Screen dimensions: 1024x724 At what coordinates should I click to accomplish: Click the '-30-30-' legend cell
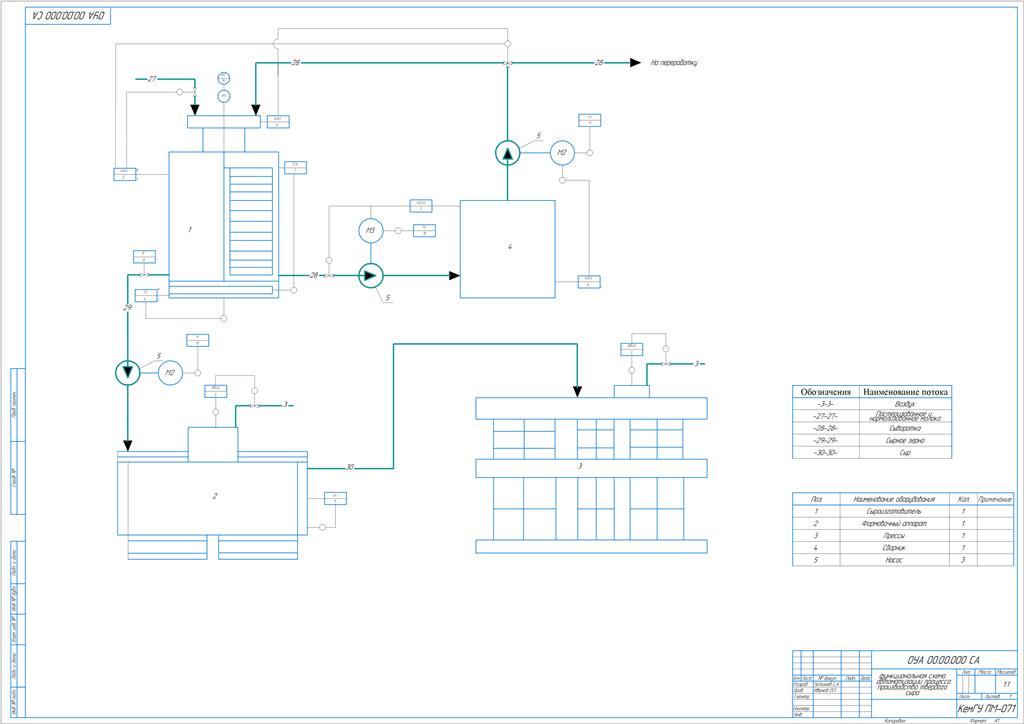(x=825, y=452)
